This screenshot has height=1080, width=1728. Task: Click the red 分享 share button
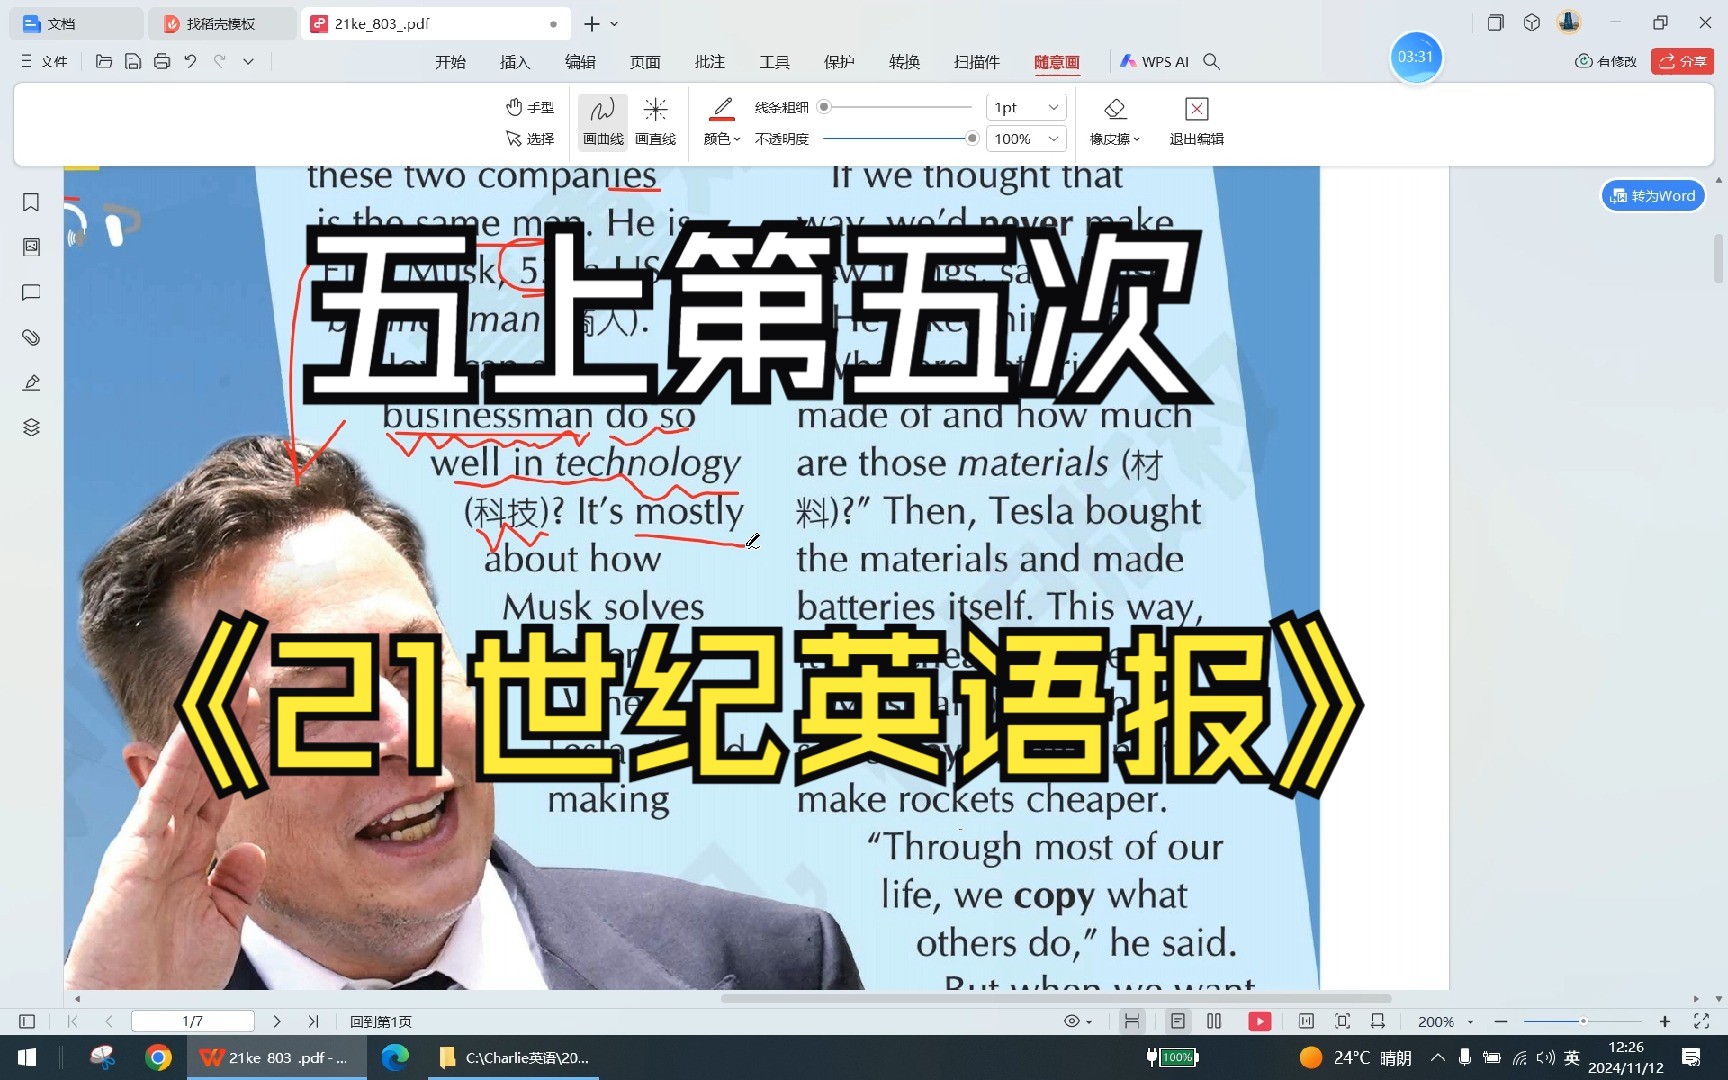tap(1682, 62)
